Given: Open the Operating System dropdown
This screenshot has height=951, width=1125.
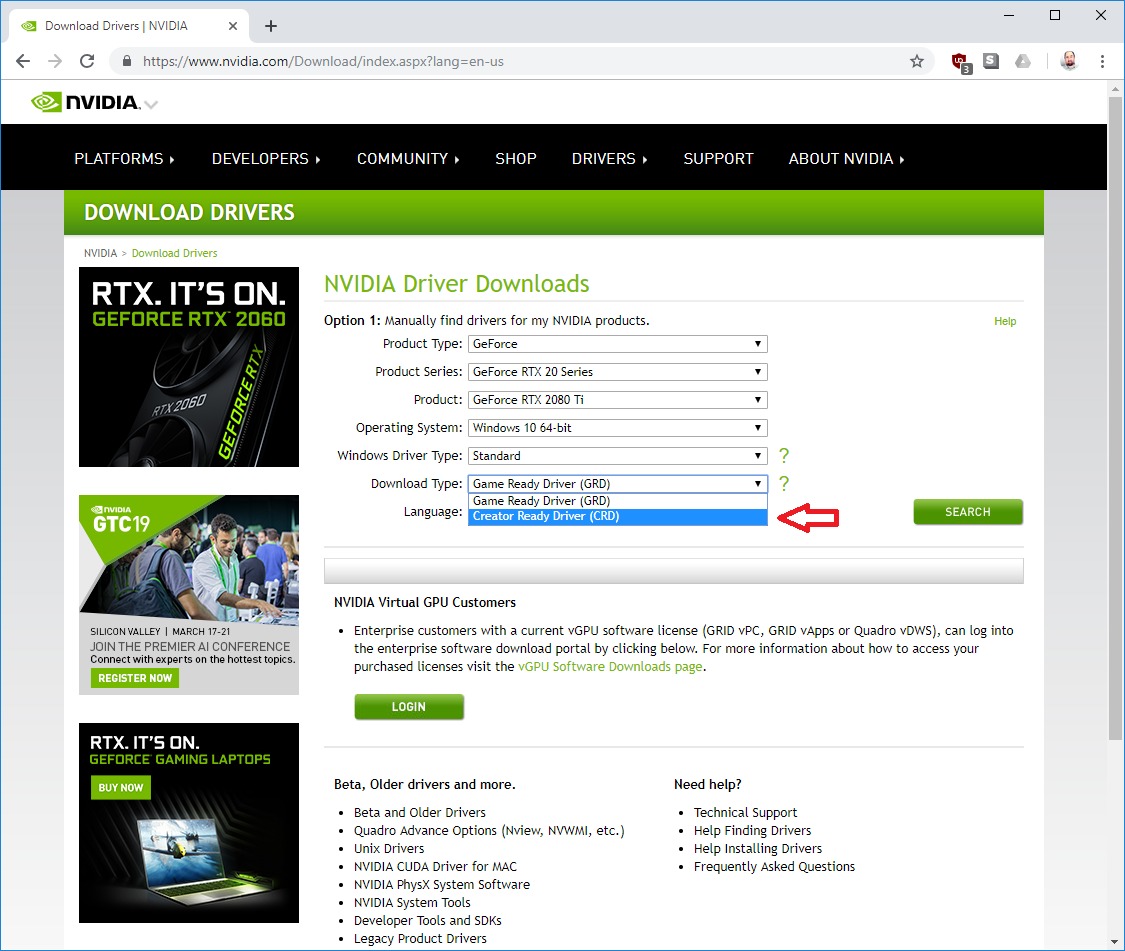Looking at the screenshot, I should 617,428.
